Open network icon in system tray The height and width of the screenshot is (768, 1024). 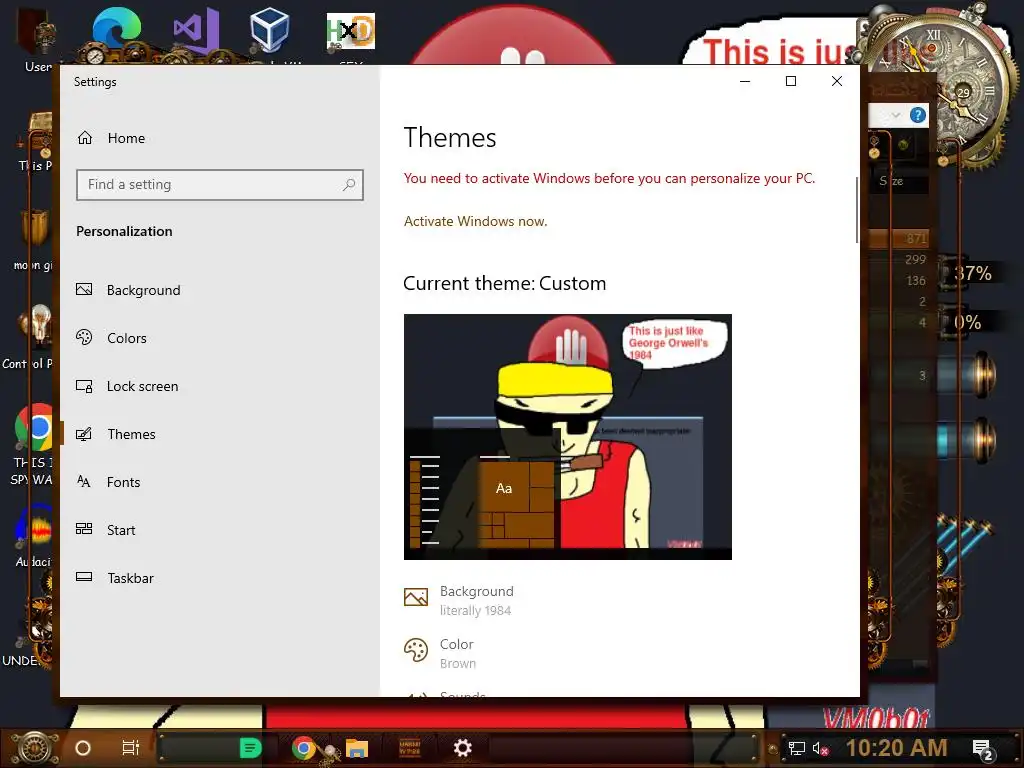pyautogui.click(x=796, y=748)
